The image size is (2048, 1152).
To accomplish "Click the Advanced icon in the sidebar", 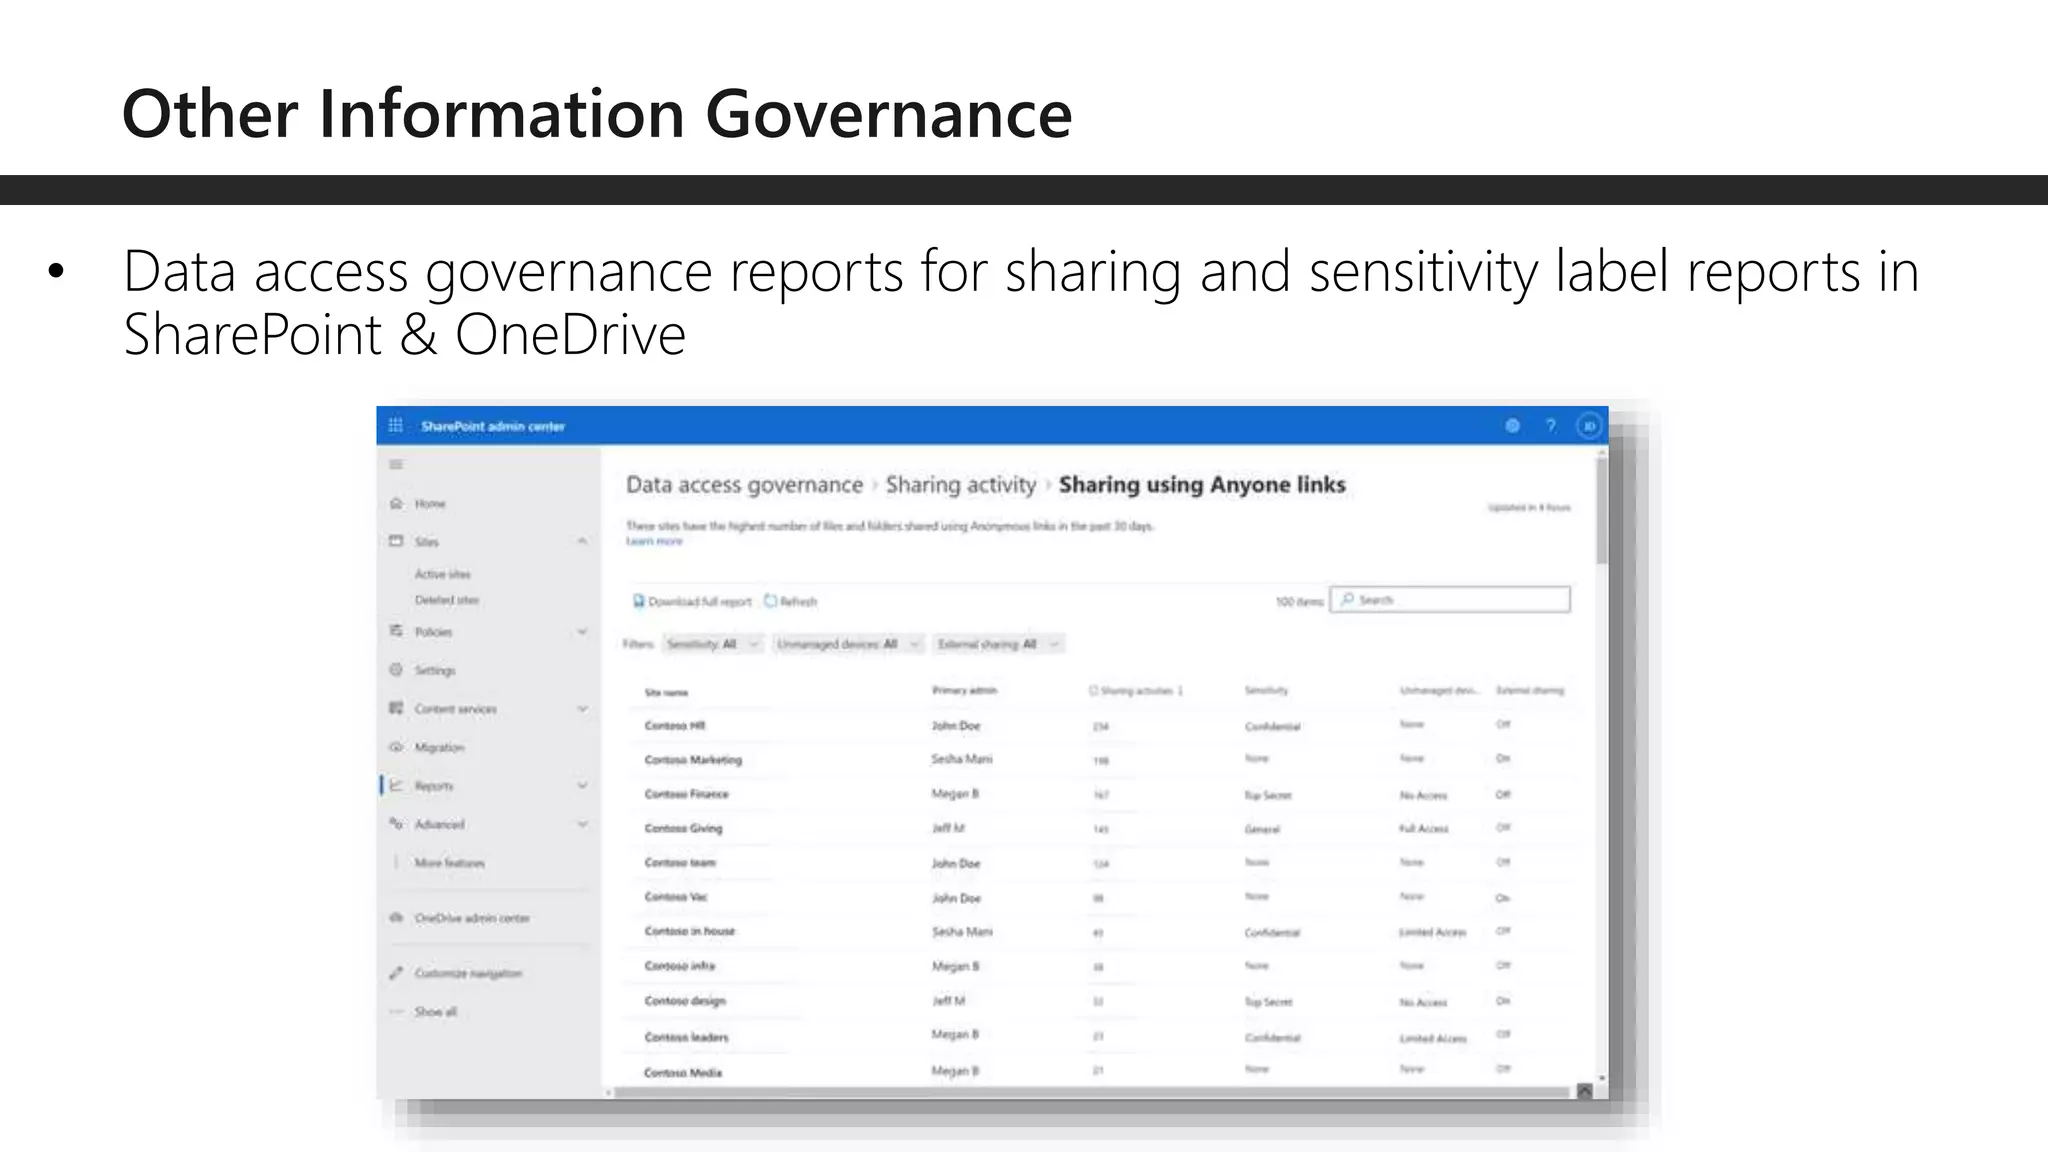I will point(396,824).
